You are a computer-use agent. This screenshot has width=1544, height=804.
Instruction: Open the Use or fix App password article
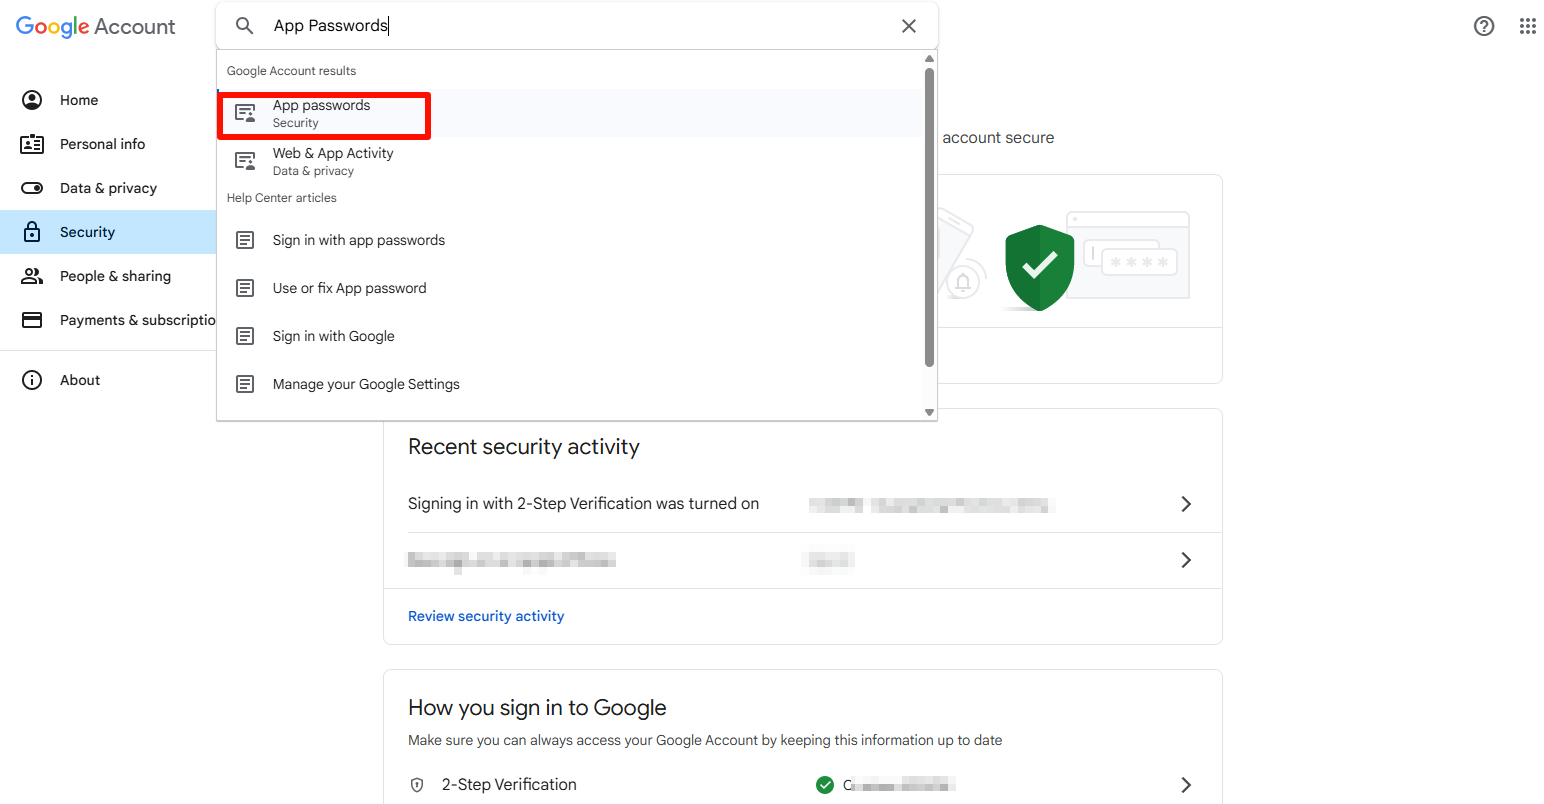pyautogui.click(x=349, y=288)
